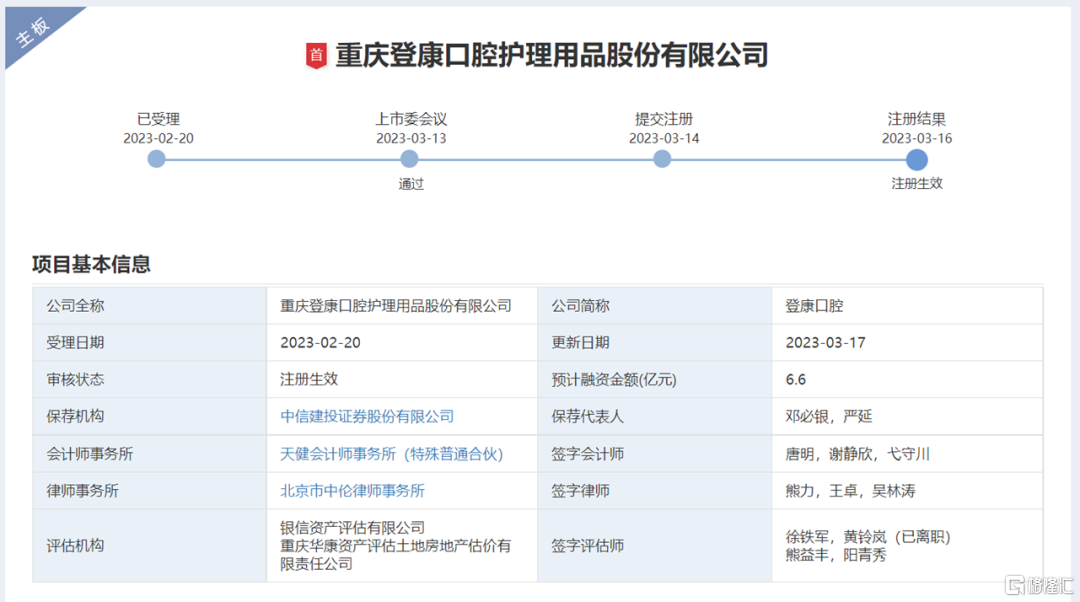Click the 签字评估师 label cell
The width and height of the screenshot is (1080, 602).
[654, 546]
